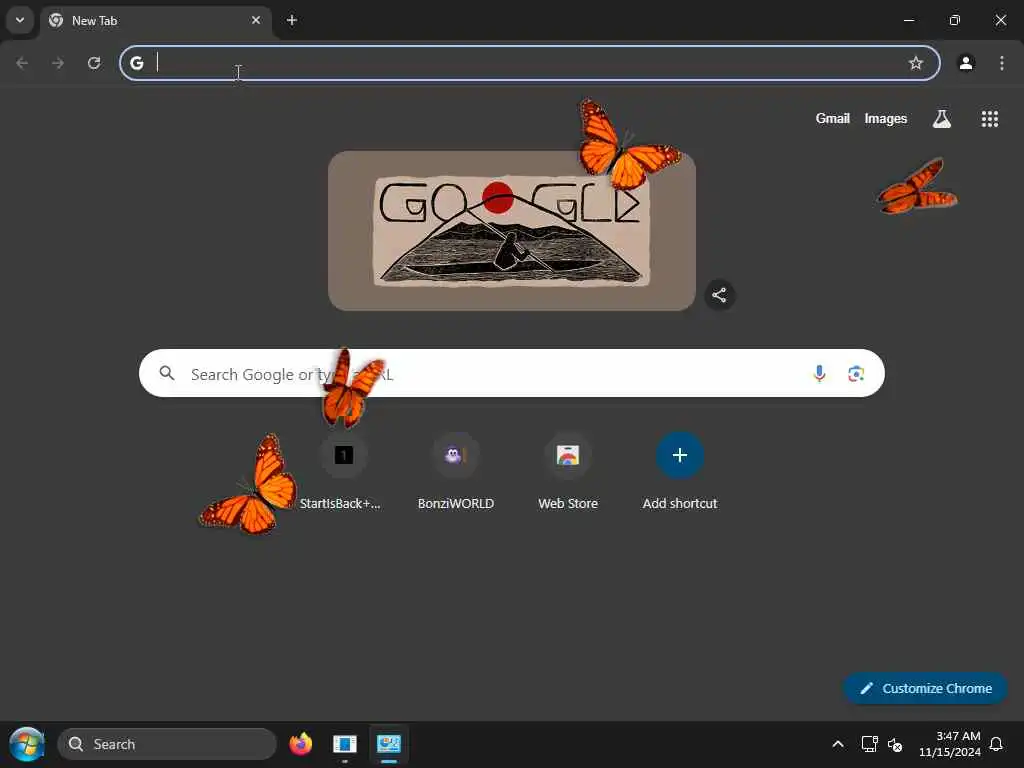This screenshot has height=768, width=1024.
Task: Start voice search with microphone icon
Action: point(819,373)
